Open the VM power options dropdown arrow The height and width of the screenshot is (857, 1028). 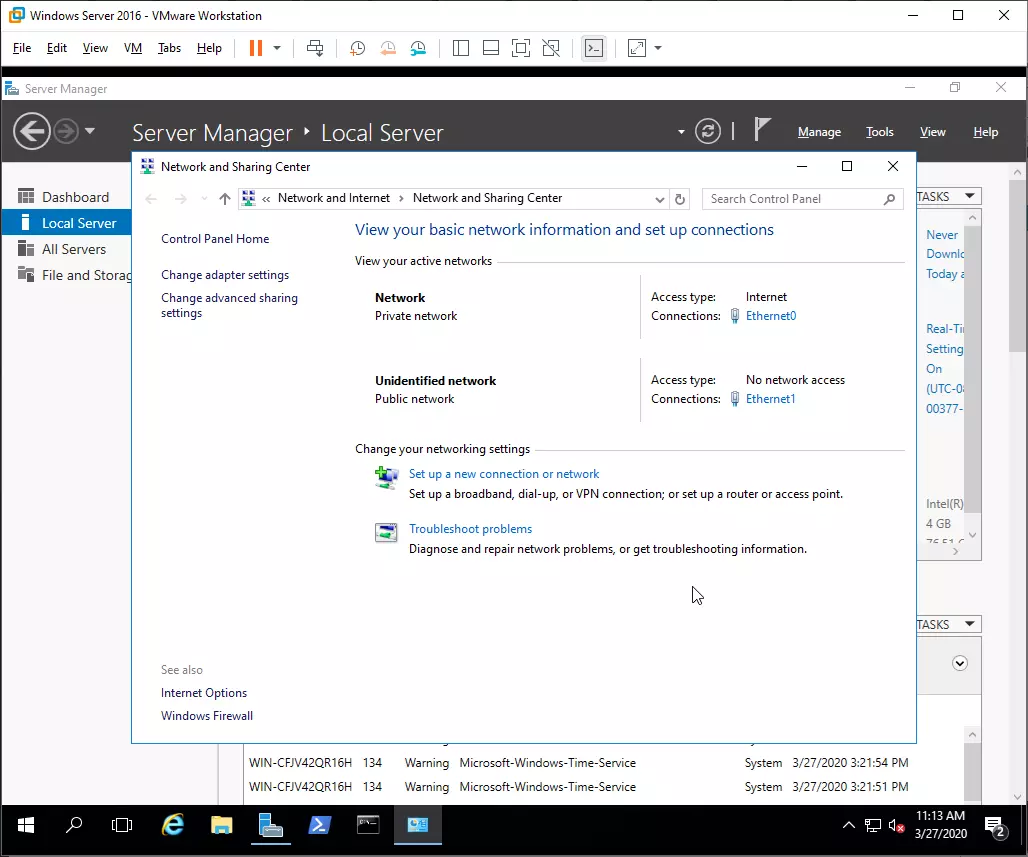[x=277, y=48]
